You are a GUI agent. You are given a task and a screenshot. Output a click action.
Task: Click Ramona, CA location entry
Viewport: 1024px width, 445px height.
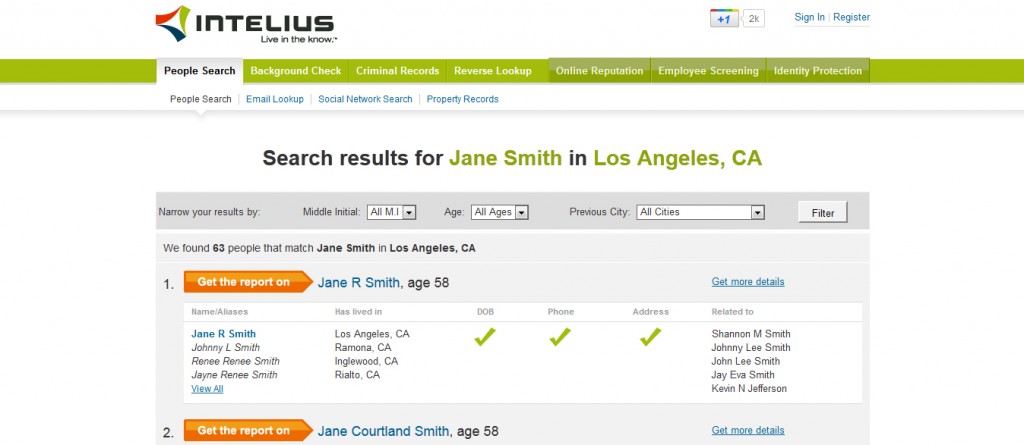point(363,348)
